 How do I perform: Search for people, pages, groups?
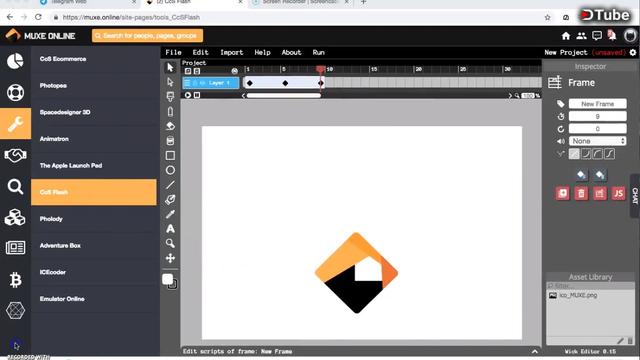147,36
